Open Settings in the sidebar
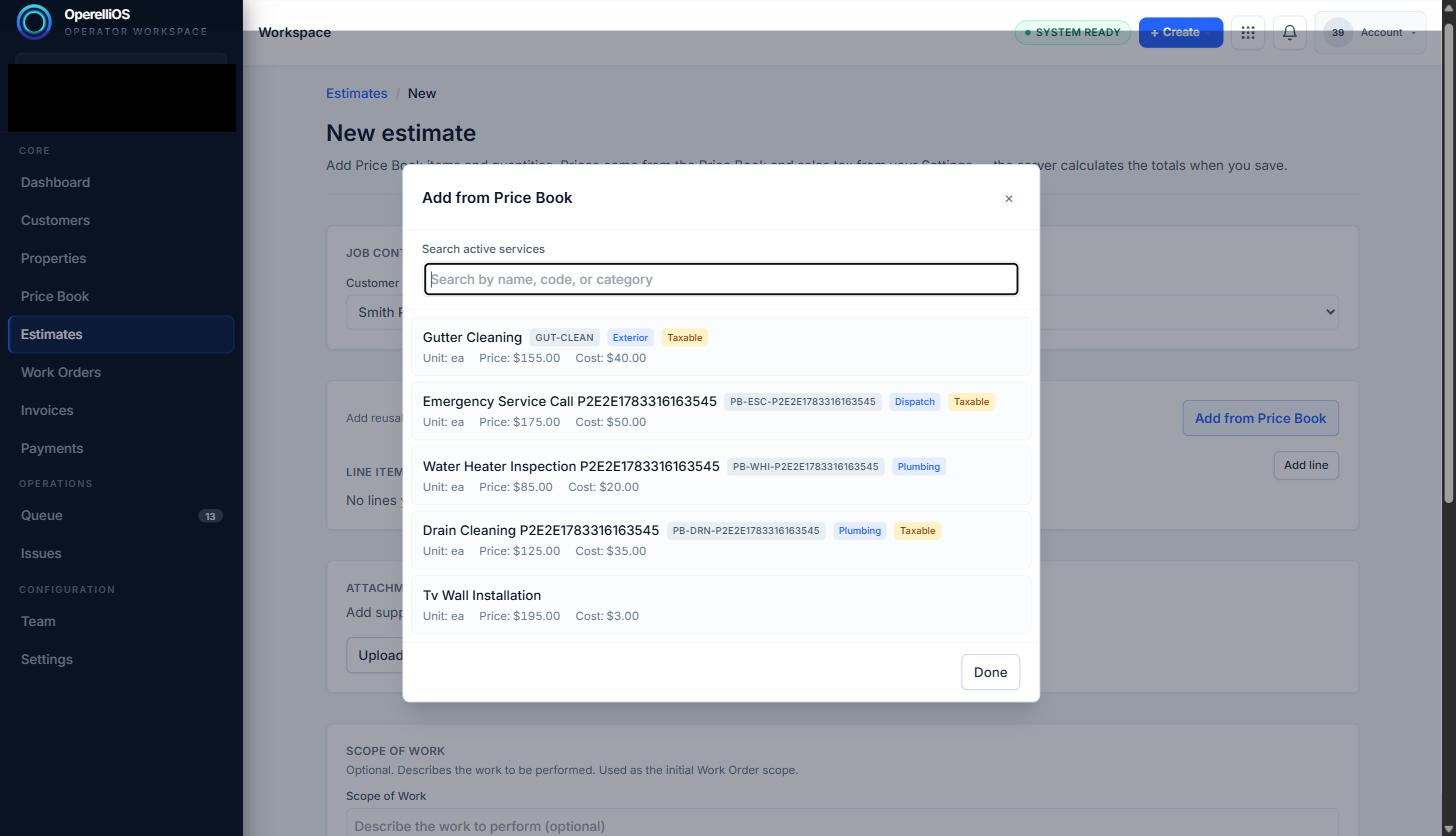The width and height of the screenshot is (1456, 836). point(121,659)
